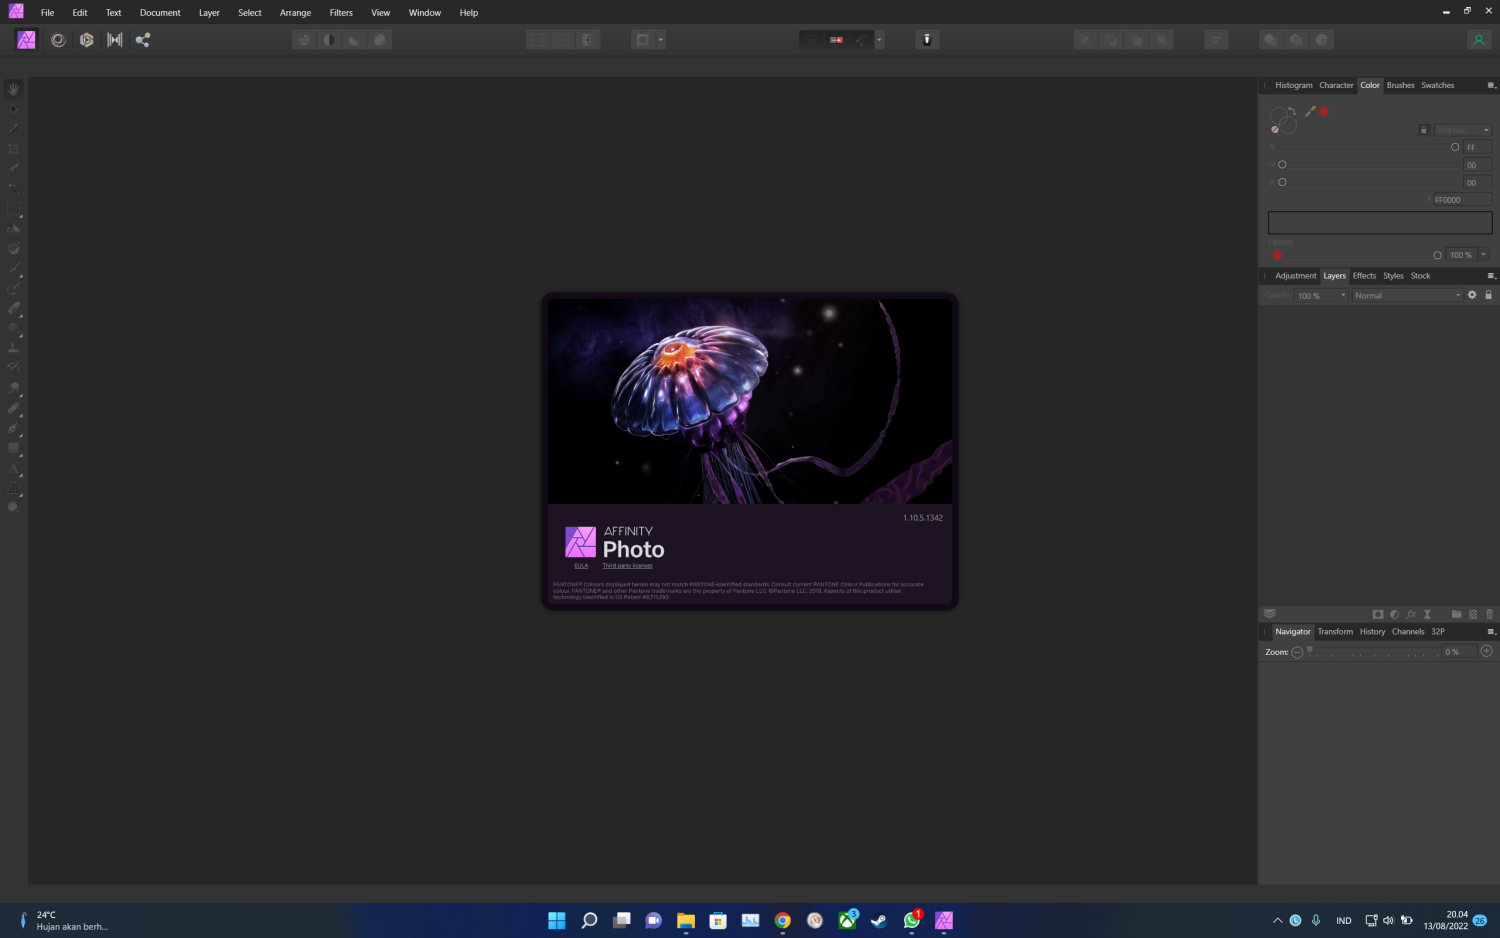
Task: Click the trash delete layer icon
Action: (1489, 614)
